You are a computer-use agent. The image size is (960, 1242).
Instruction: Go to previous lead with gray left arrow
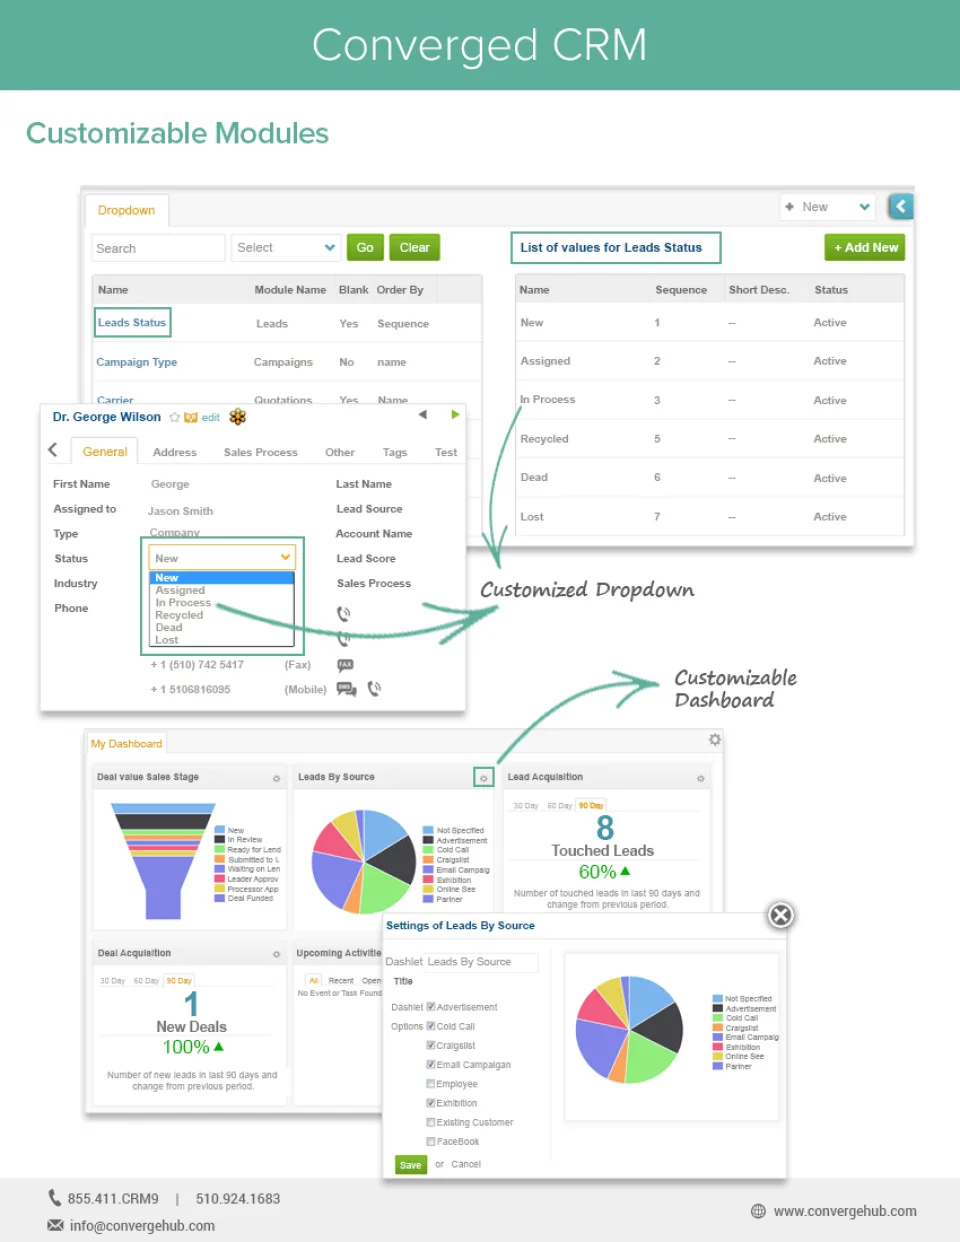422,414
